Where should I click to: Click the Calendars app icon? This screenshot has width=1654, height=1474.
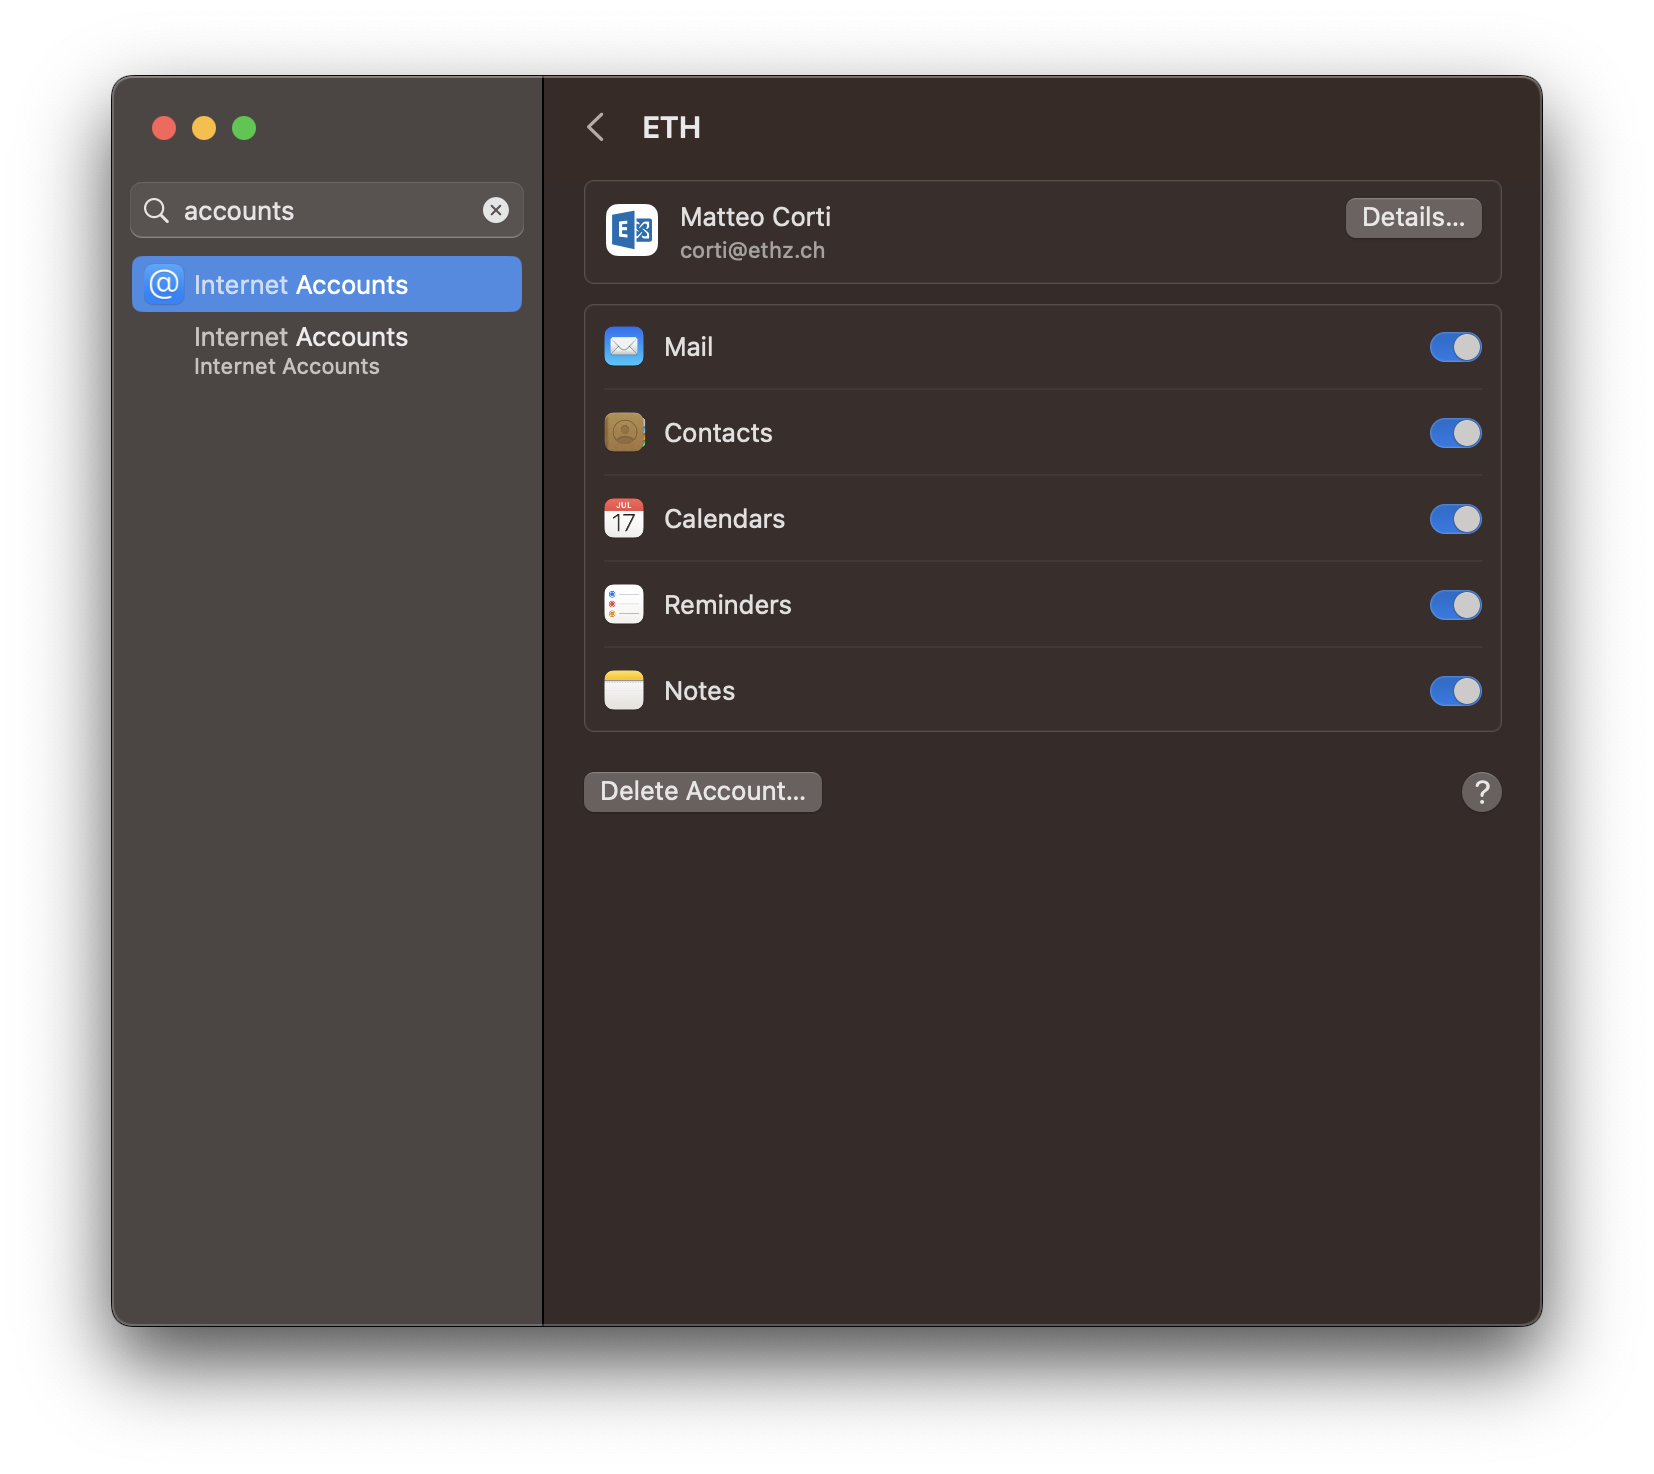[x=624, y=518]
